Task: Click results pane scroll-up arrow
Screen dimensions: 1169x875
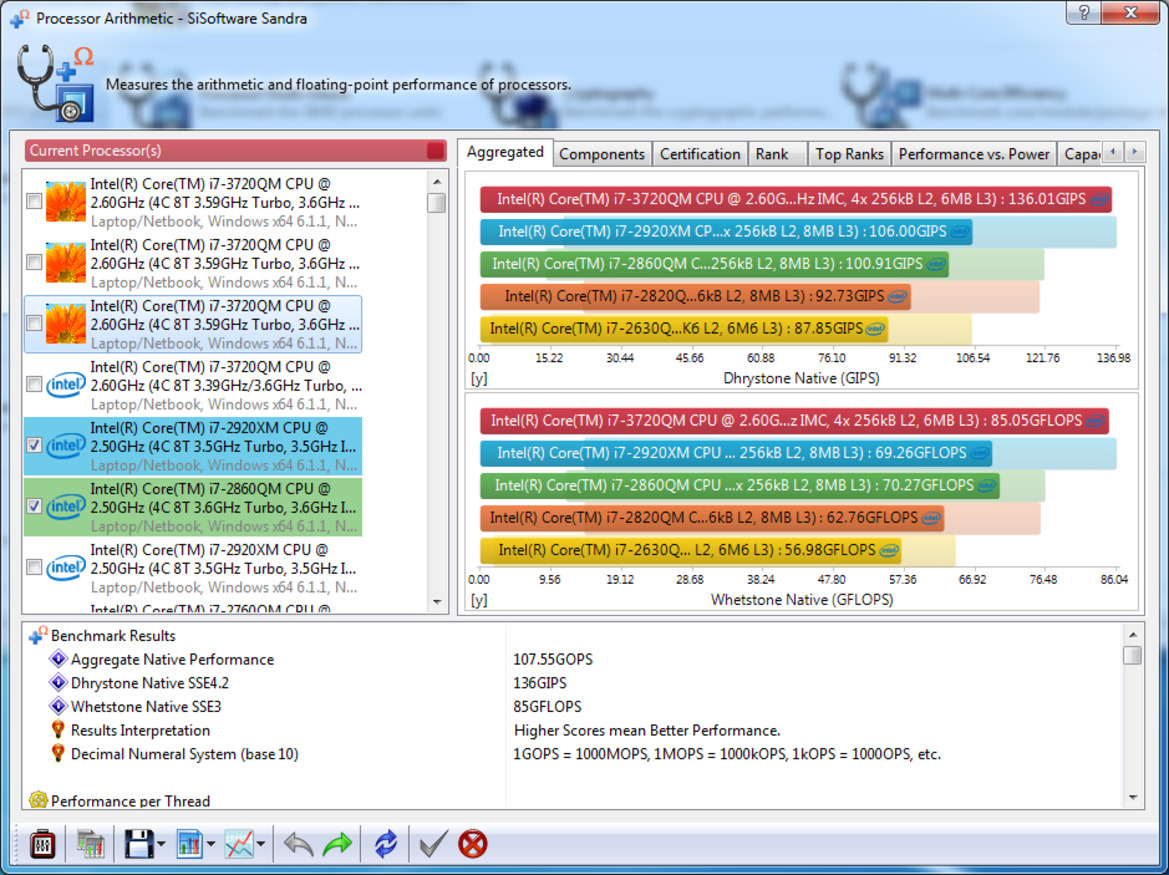Action: [x=1132, y=634]
